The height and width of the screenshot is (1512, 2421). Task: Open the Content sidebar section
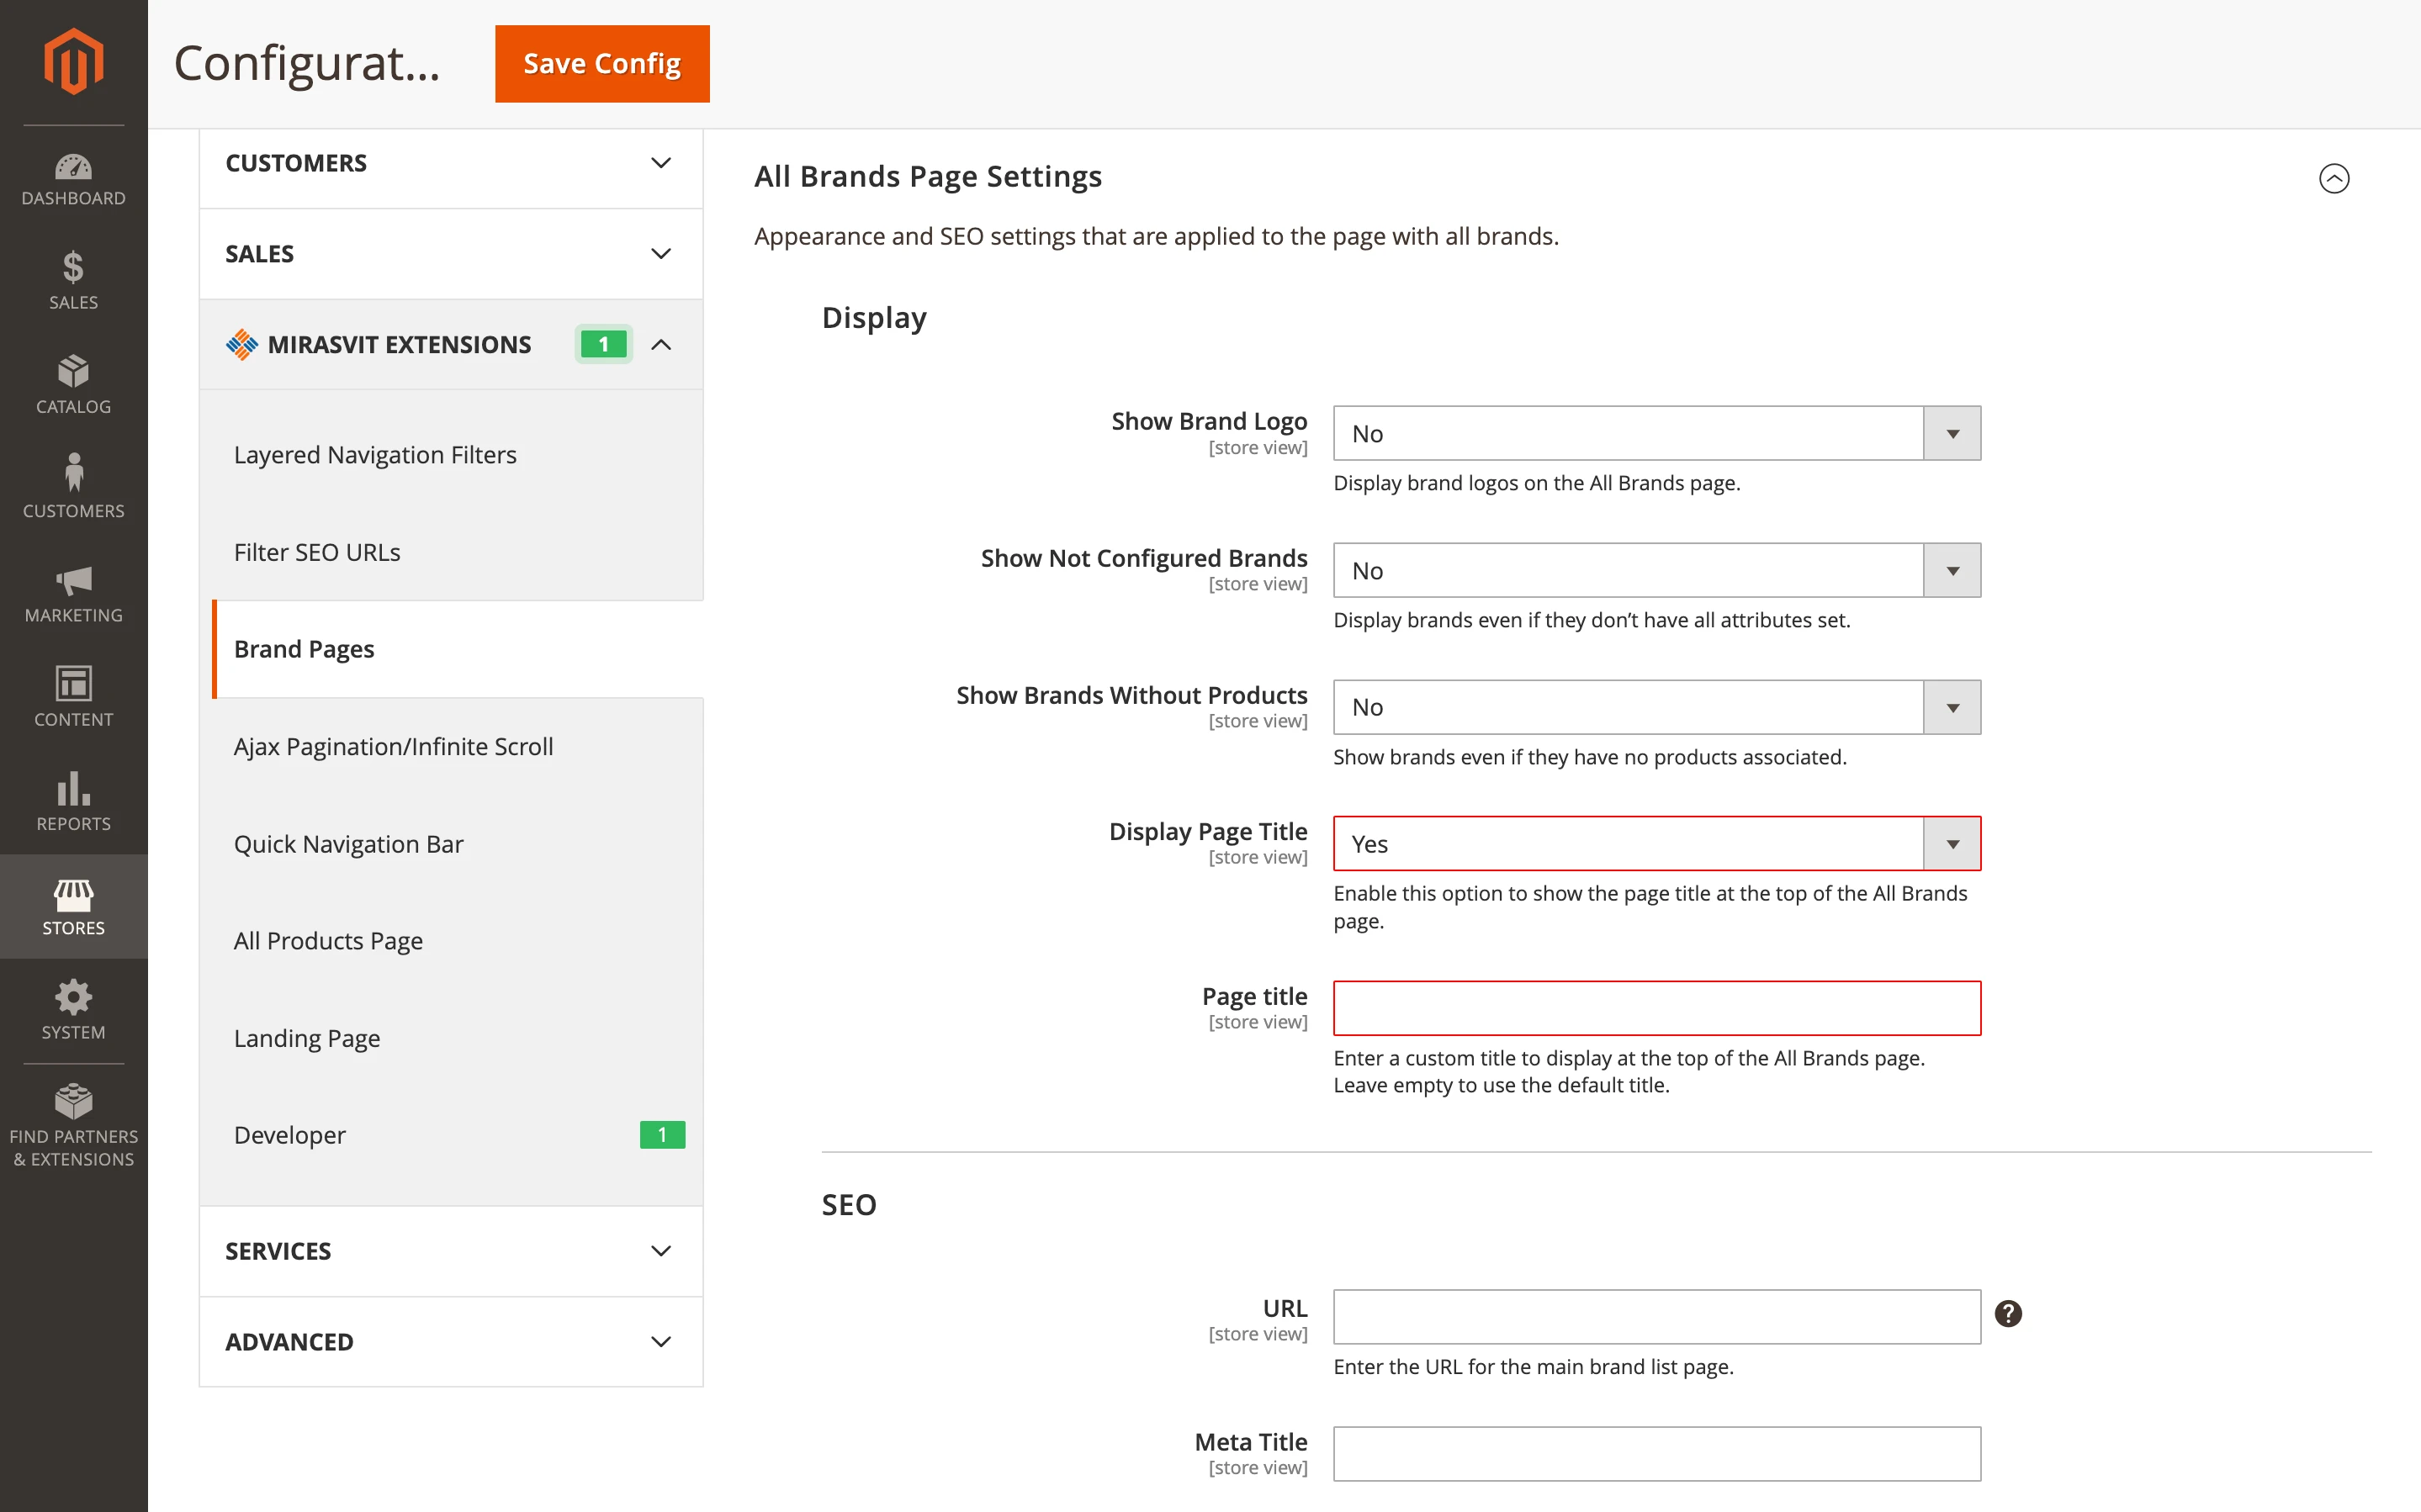[x=73, y=698]
